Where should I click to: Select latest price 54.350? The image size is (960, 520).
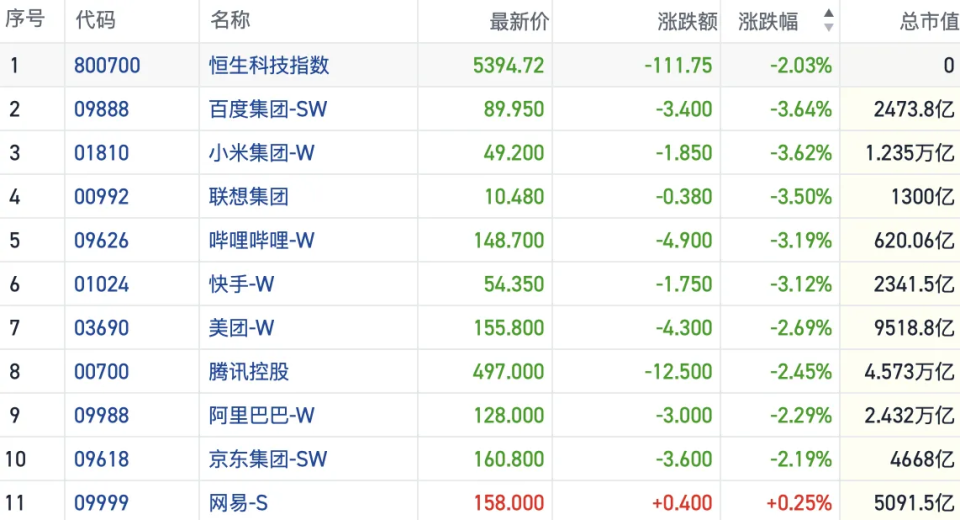(x=514, y=284)
